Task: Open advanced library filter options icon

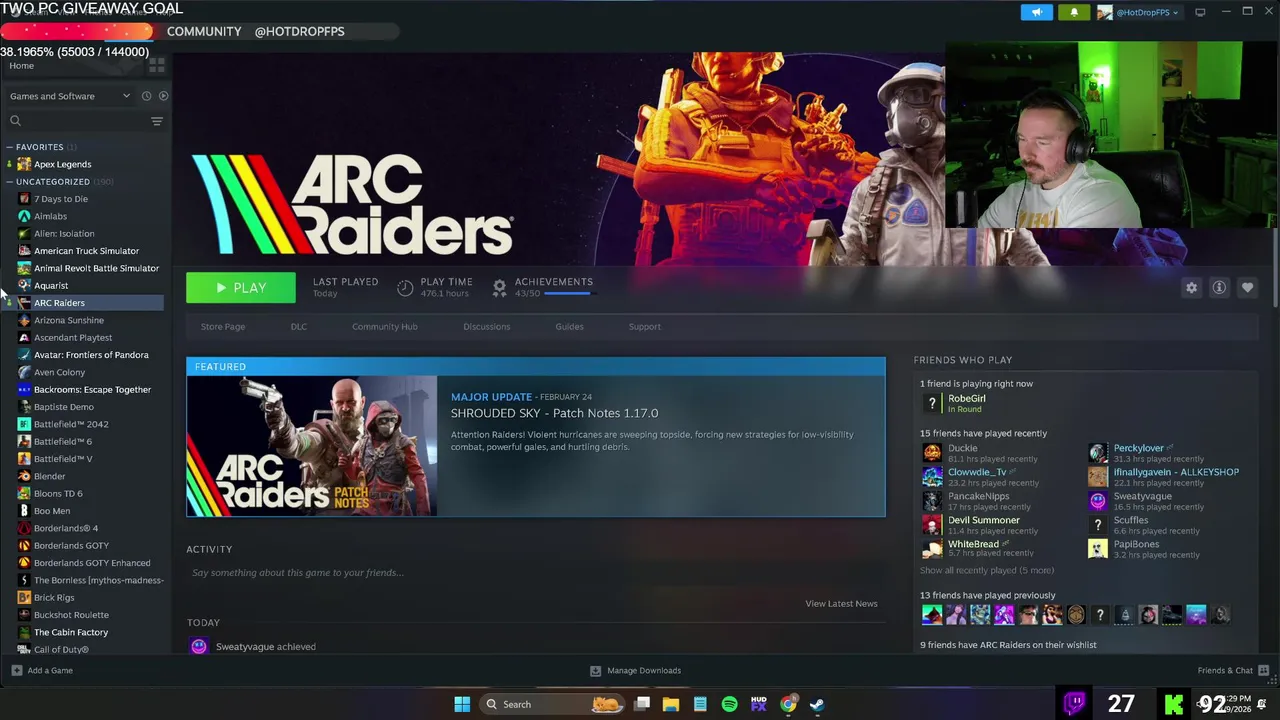Action: pyautogui.click(x=156, y=121)
